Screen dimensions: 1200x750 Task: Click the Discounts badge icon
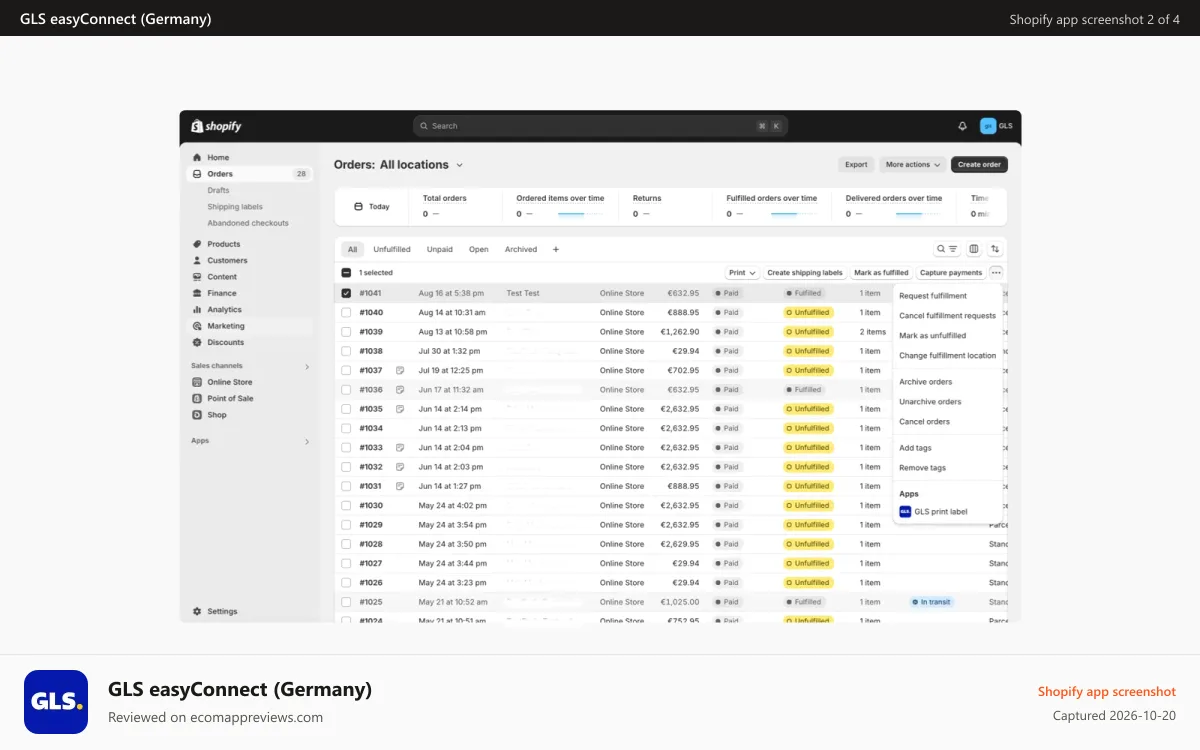197,342
